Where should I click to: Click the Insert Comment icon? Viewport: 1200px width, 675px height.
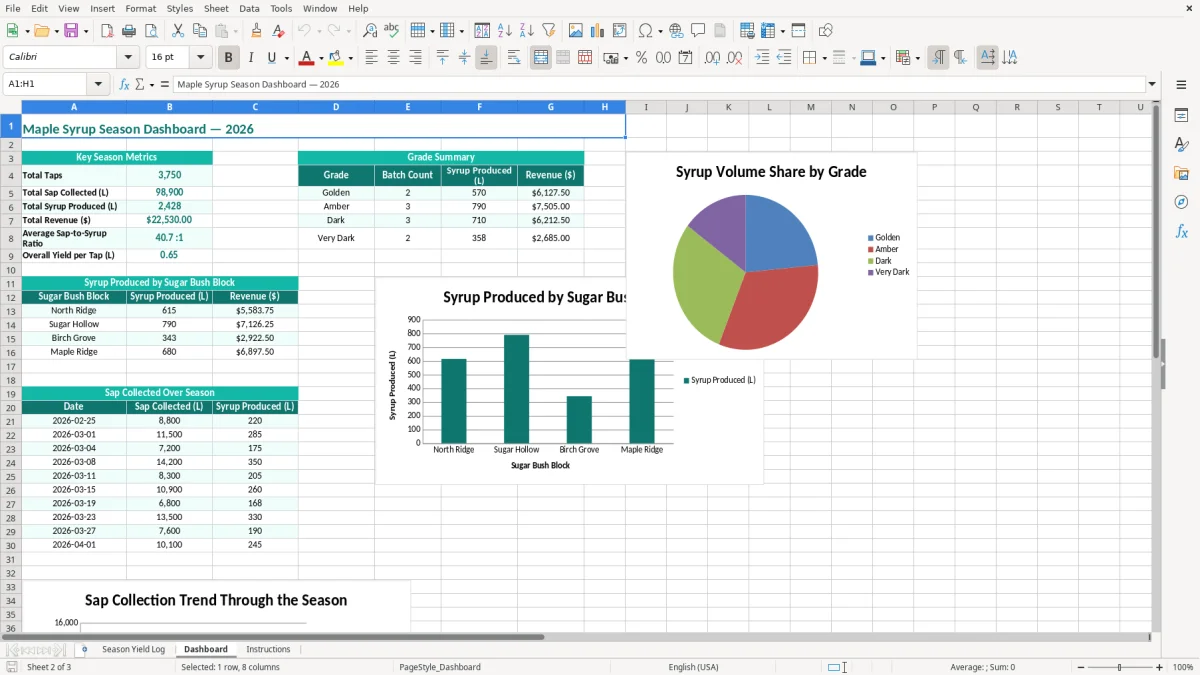point(698,31)
